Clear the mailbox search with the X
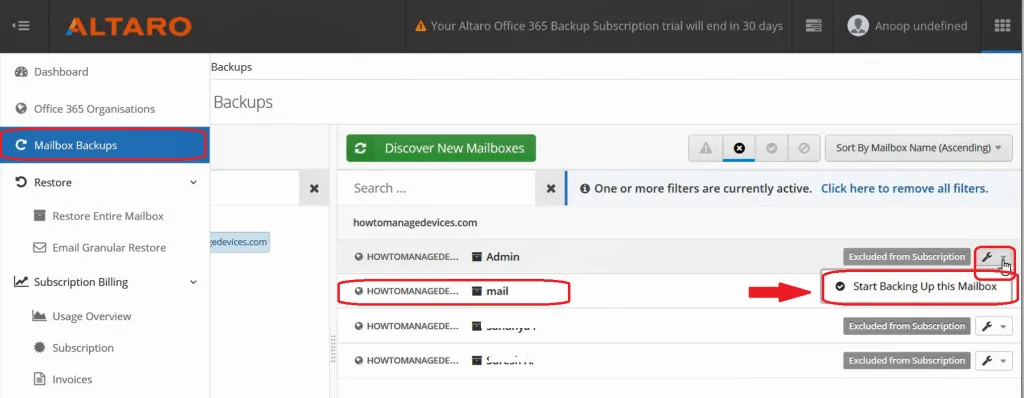 click(551, 188)
